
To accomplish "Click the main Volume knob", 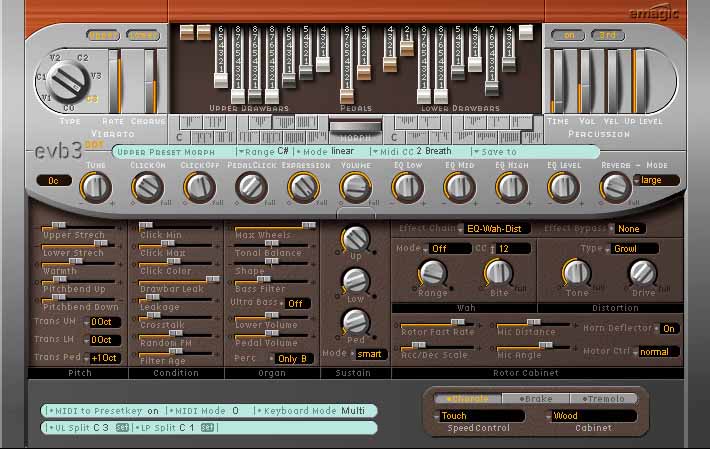I will (x=355, y=187).
